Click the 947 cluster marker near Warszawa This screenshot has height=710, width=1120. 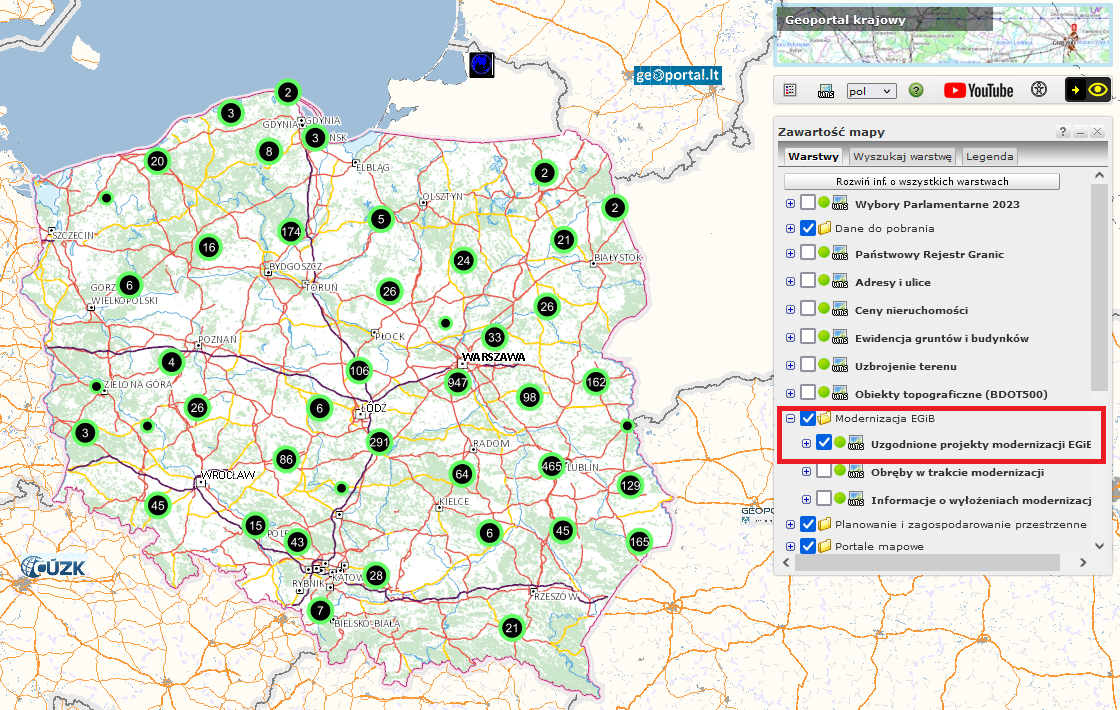458,382
